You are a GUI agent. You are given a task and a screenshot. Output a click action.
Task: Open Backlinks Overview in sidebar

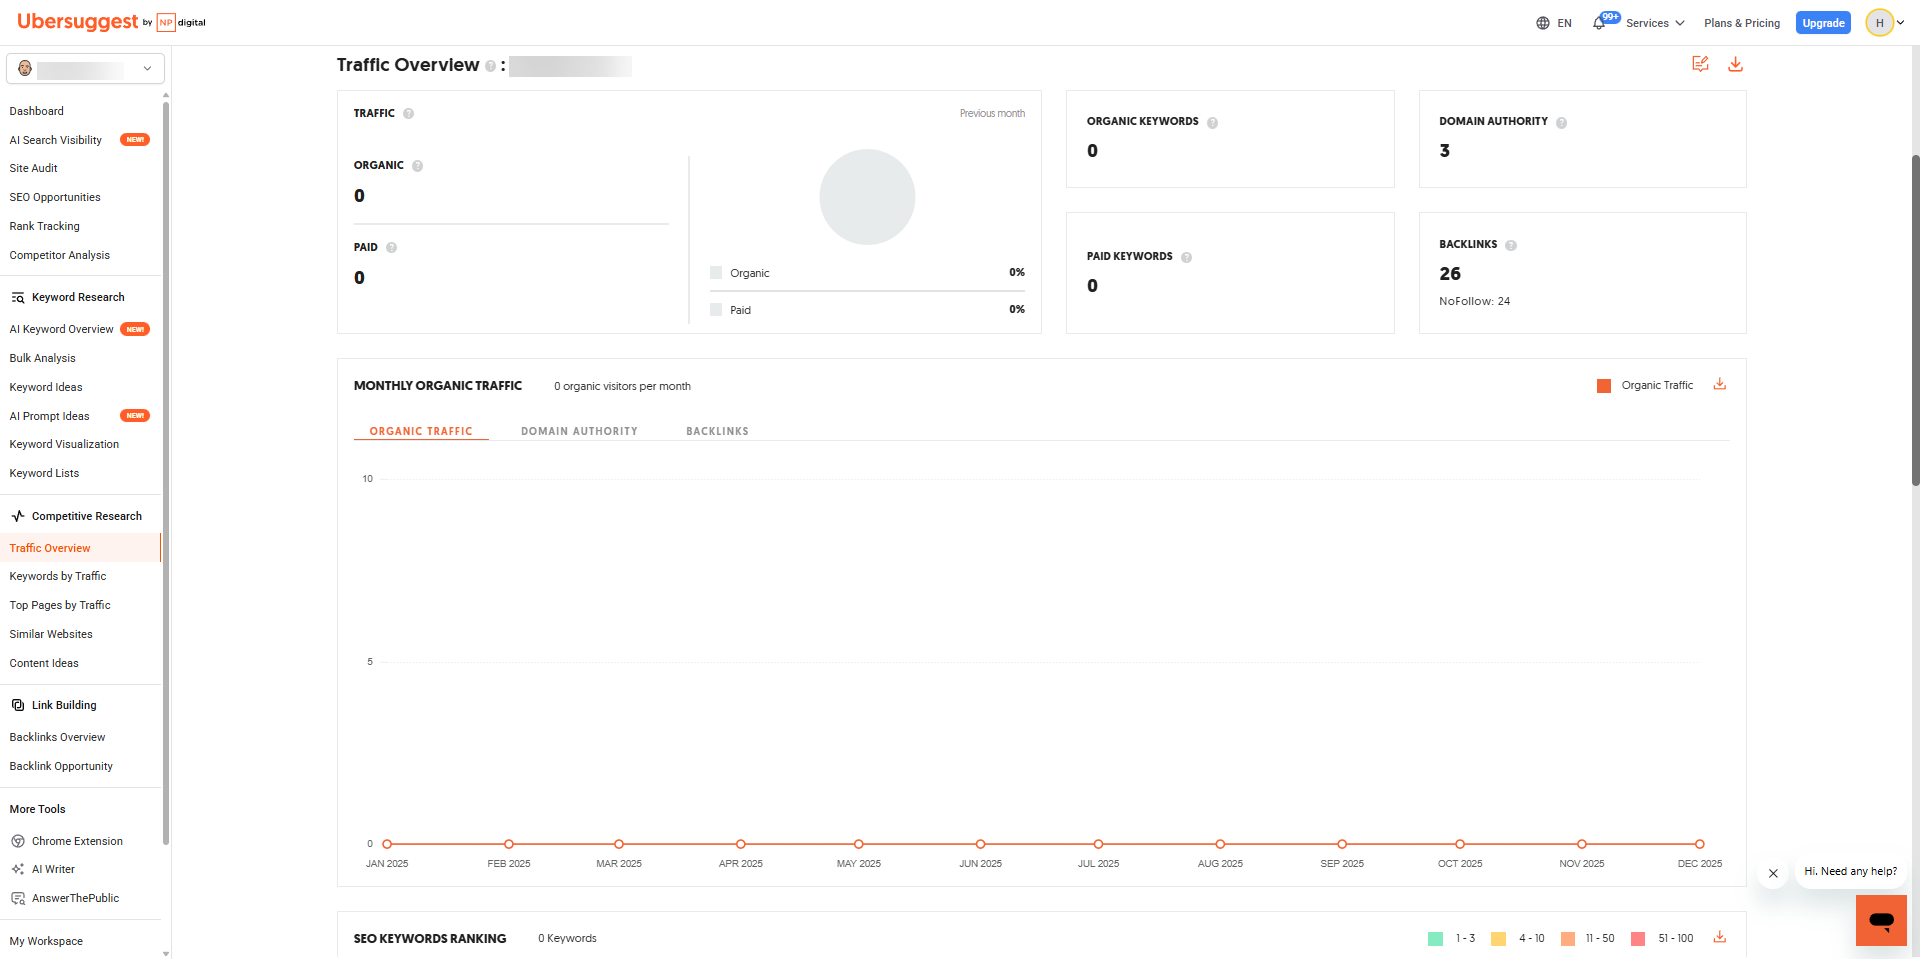pos(57,737)
